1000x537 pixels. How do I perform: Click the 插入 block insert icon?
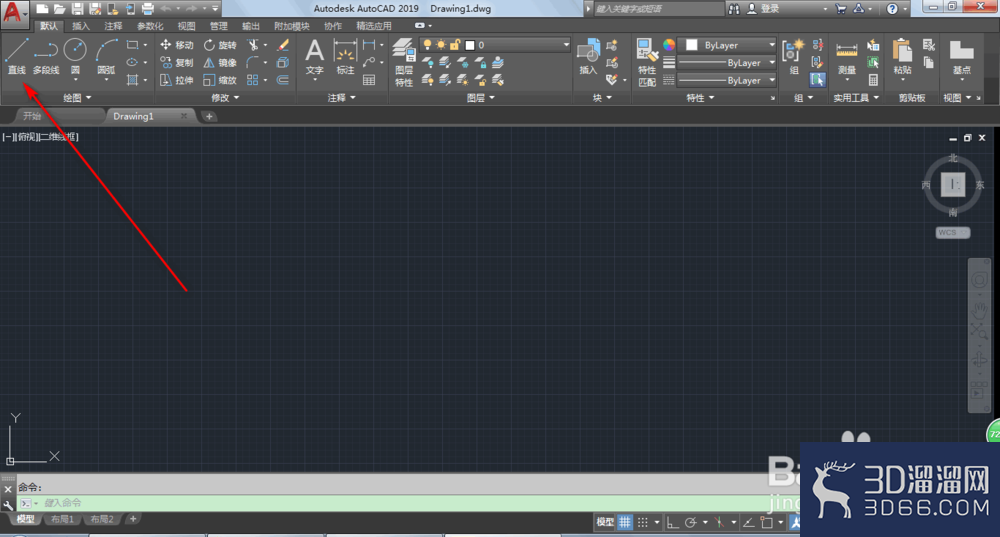coord(588,56)
